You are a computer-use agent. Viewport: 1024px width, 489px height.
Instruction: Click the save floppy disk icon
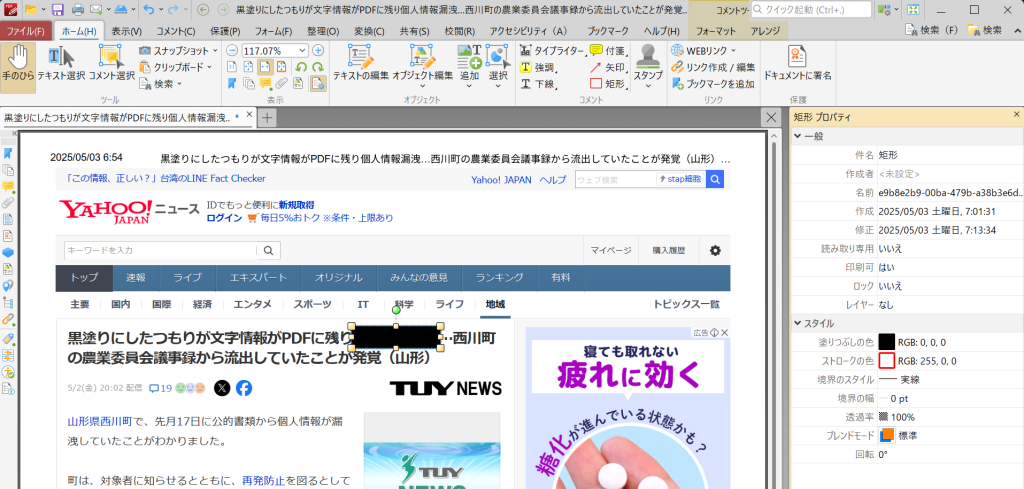coord(58,10)
